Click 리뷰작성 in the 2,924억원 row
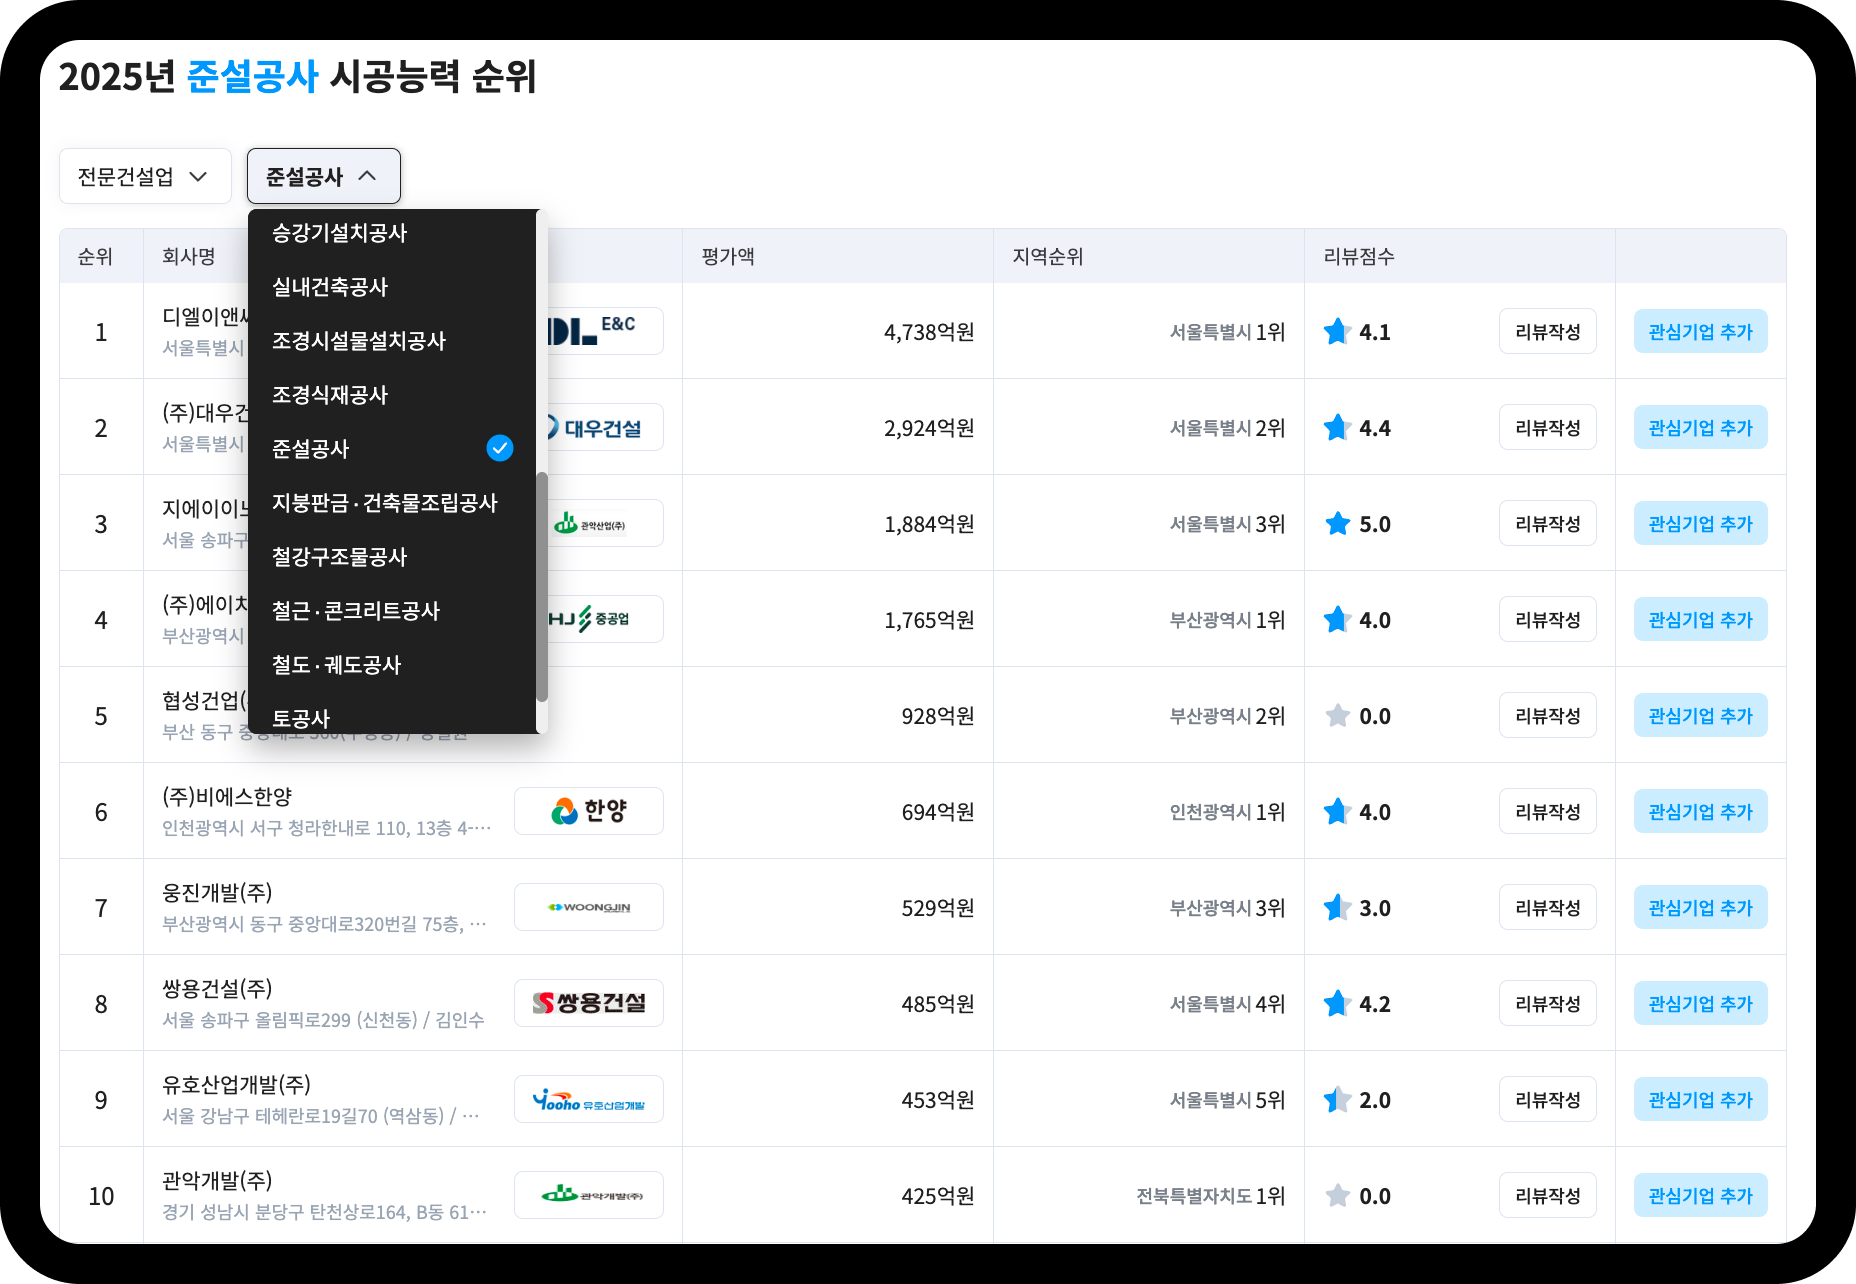The width and height of the screenshot is (1856, 1284). [x=1548, y=427]
